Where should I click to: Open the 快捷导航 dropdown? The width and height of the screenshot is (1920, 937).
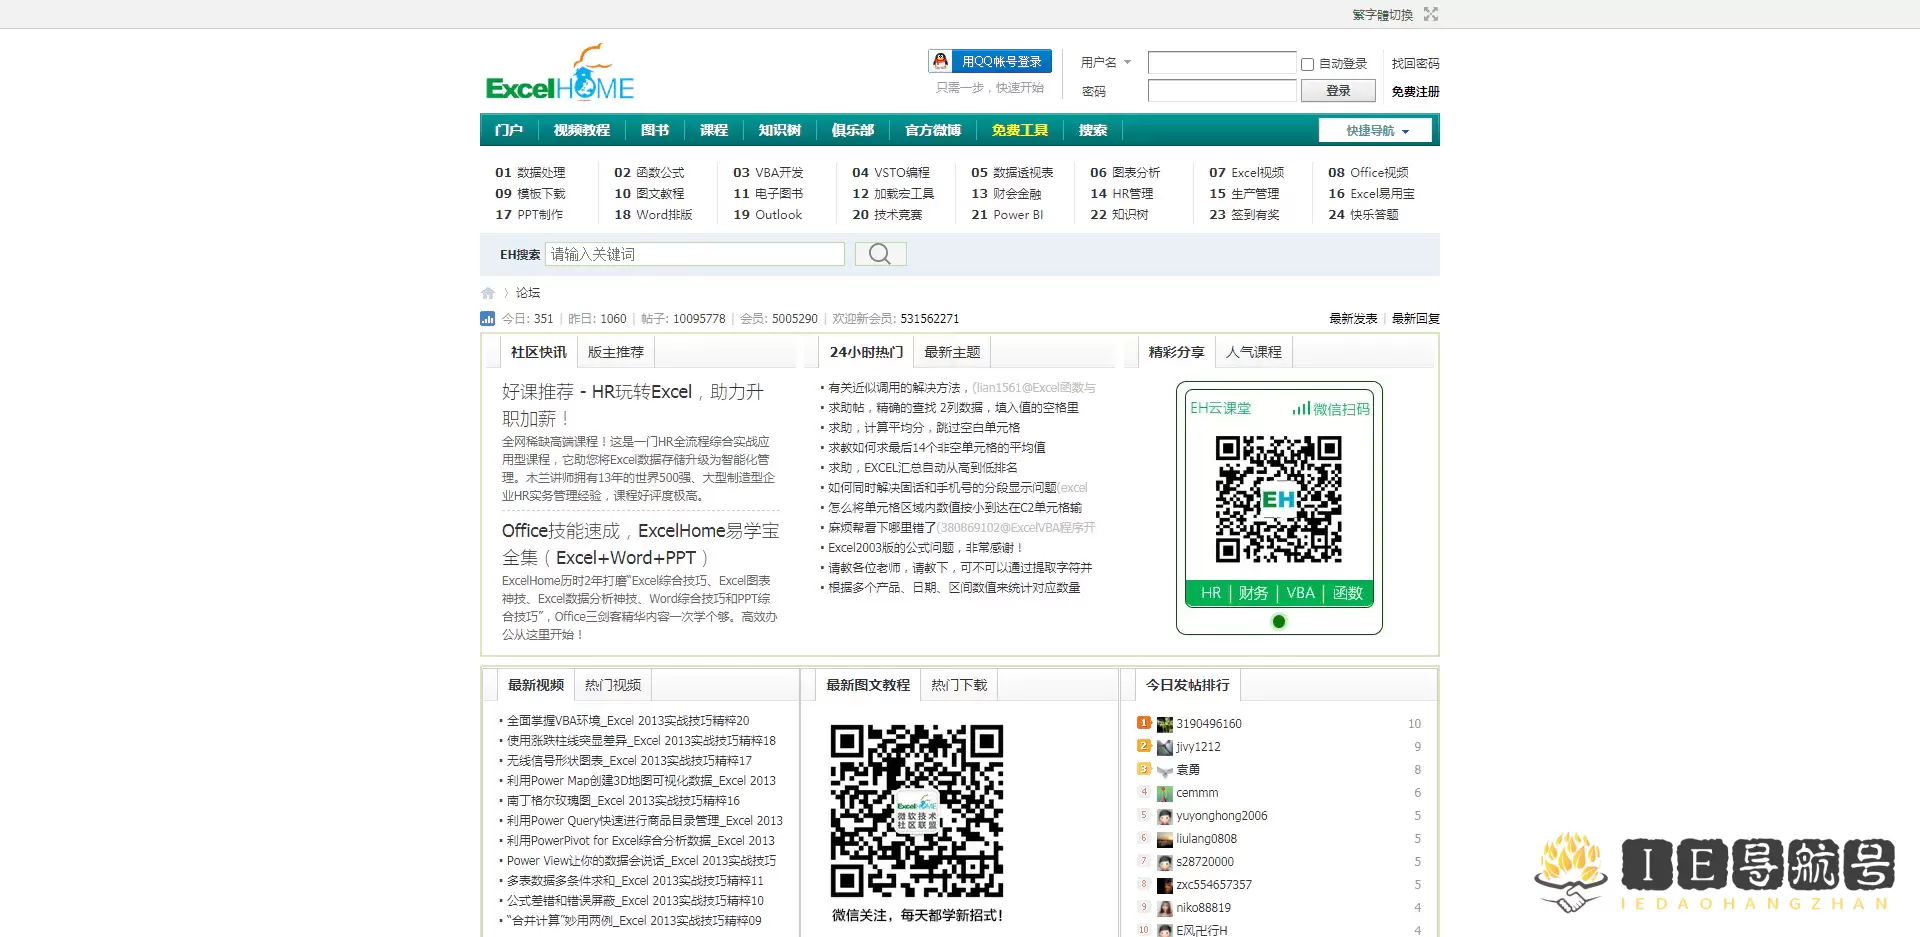pyautogui.click(x=1376, y=131)
